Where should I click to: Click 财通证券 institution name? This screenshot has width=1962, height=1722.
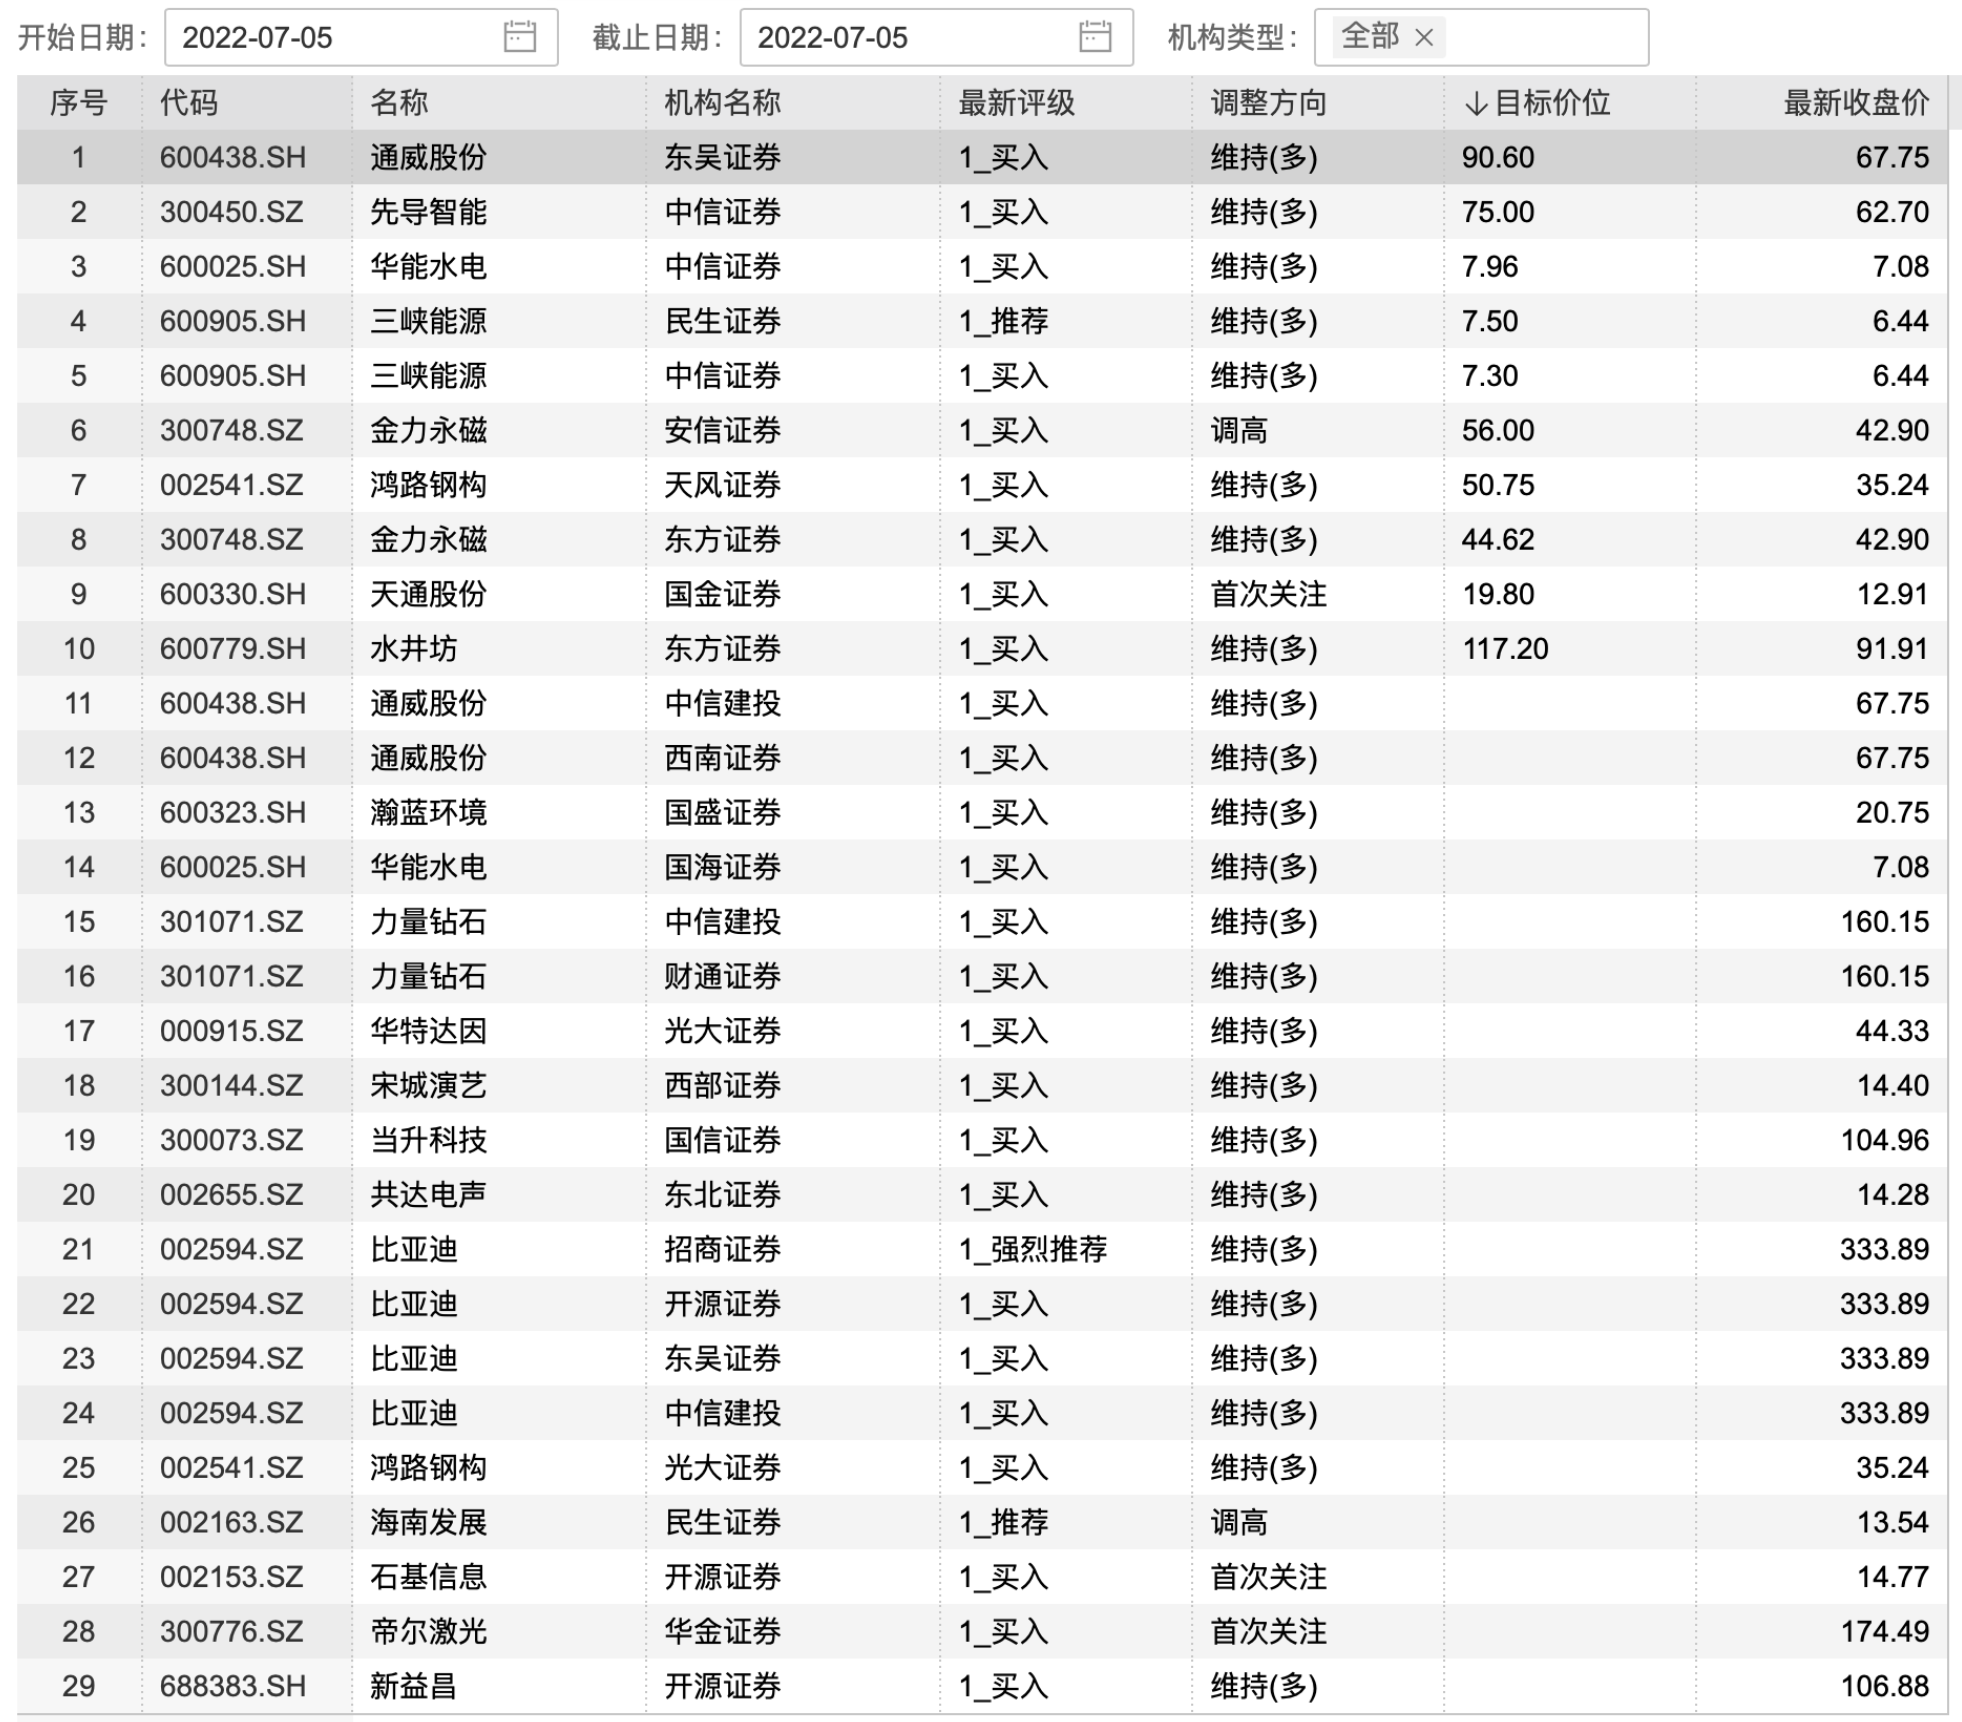pyautogui.click(x=722, y=976)
